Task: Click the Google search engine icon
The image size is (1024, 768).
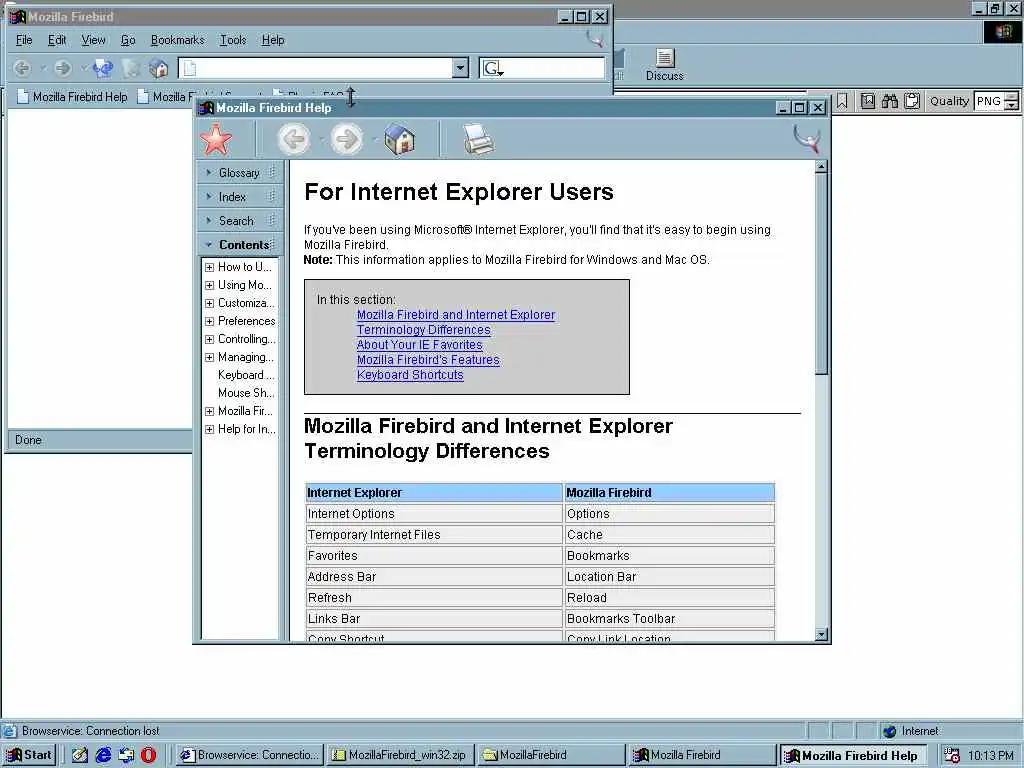Action: coord(492,68)
